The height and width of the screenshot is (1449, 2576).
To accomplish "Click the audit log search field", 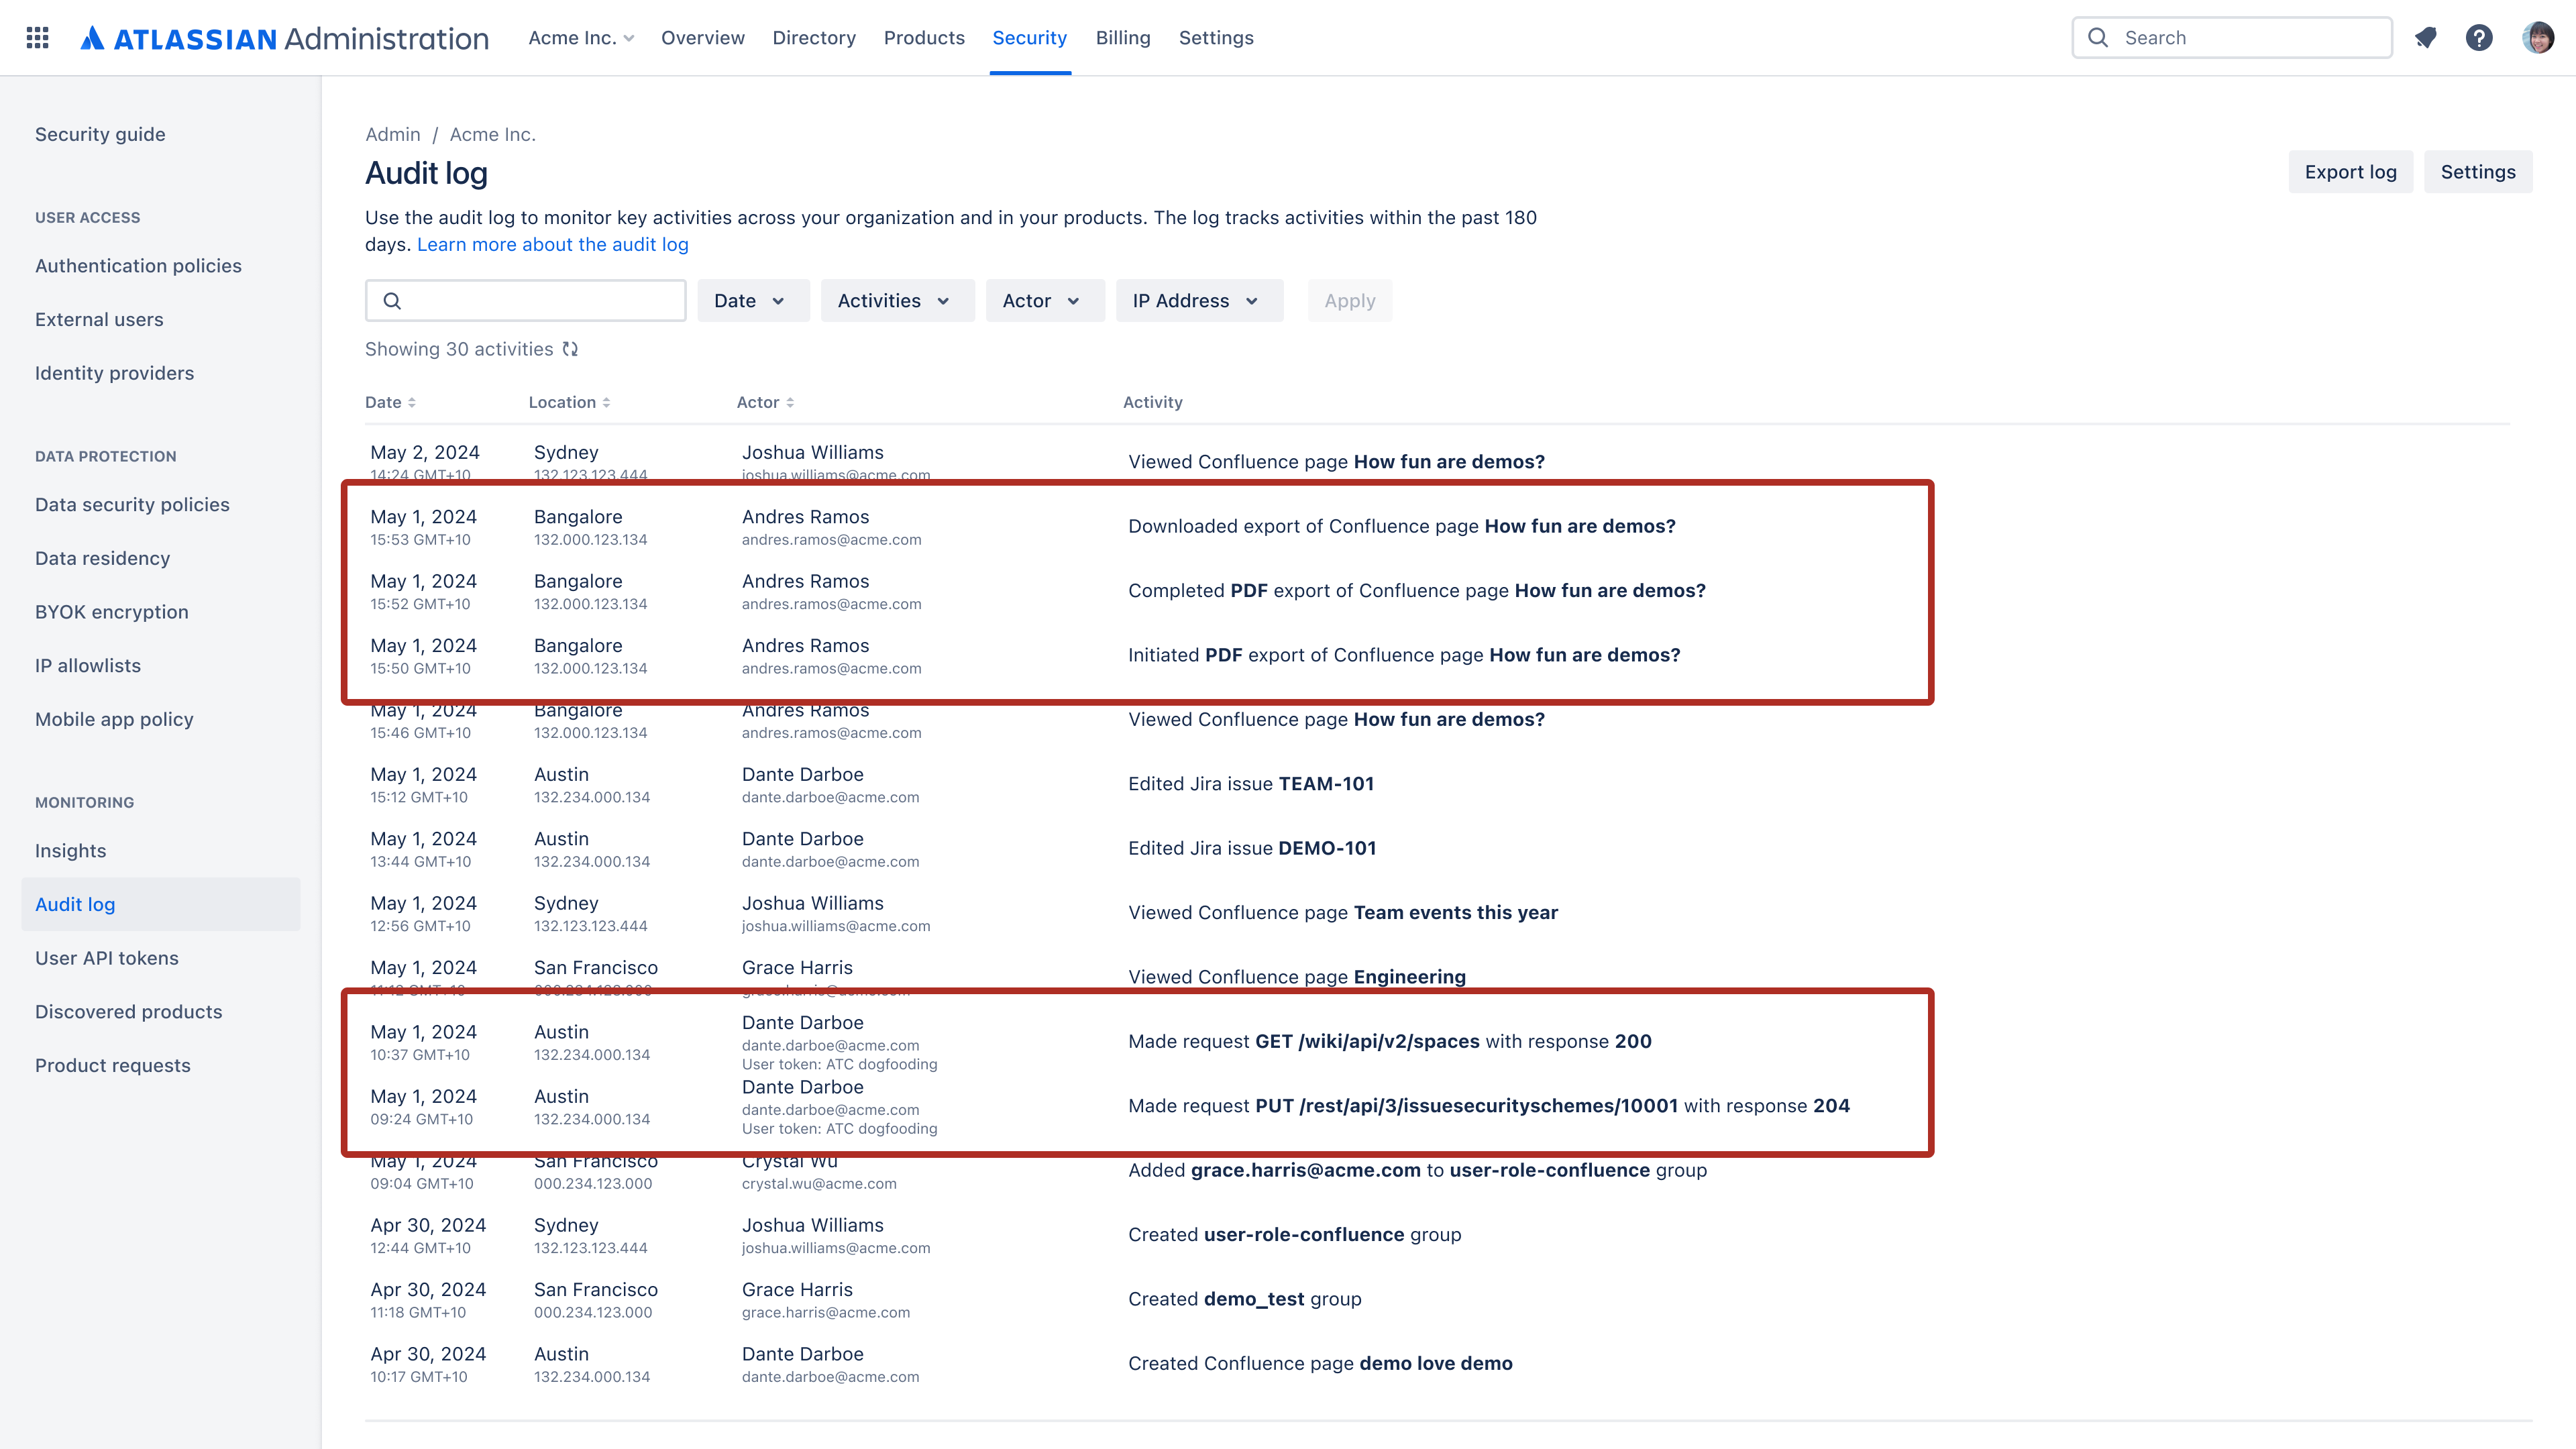I will point(525,301).
